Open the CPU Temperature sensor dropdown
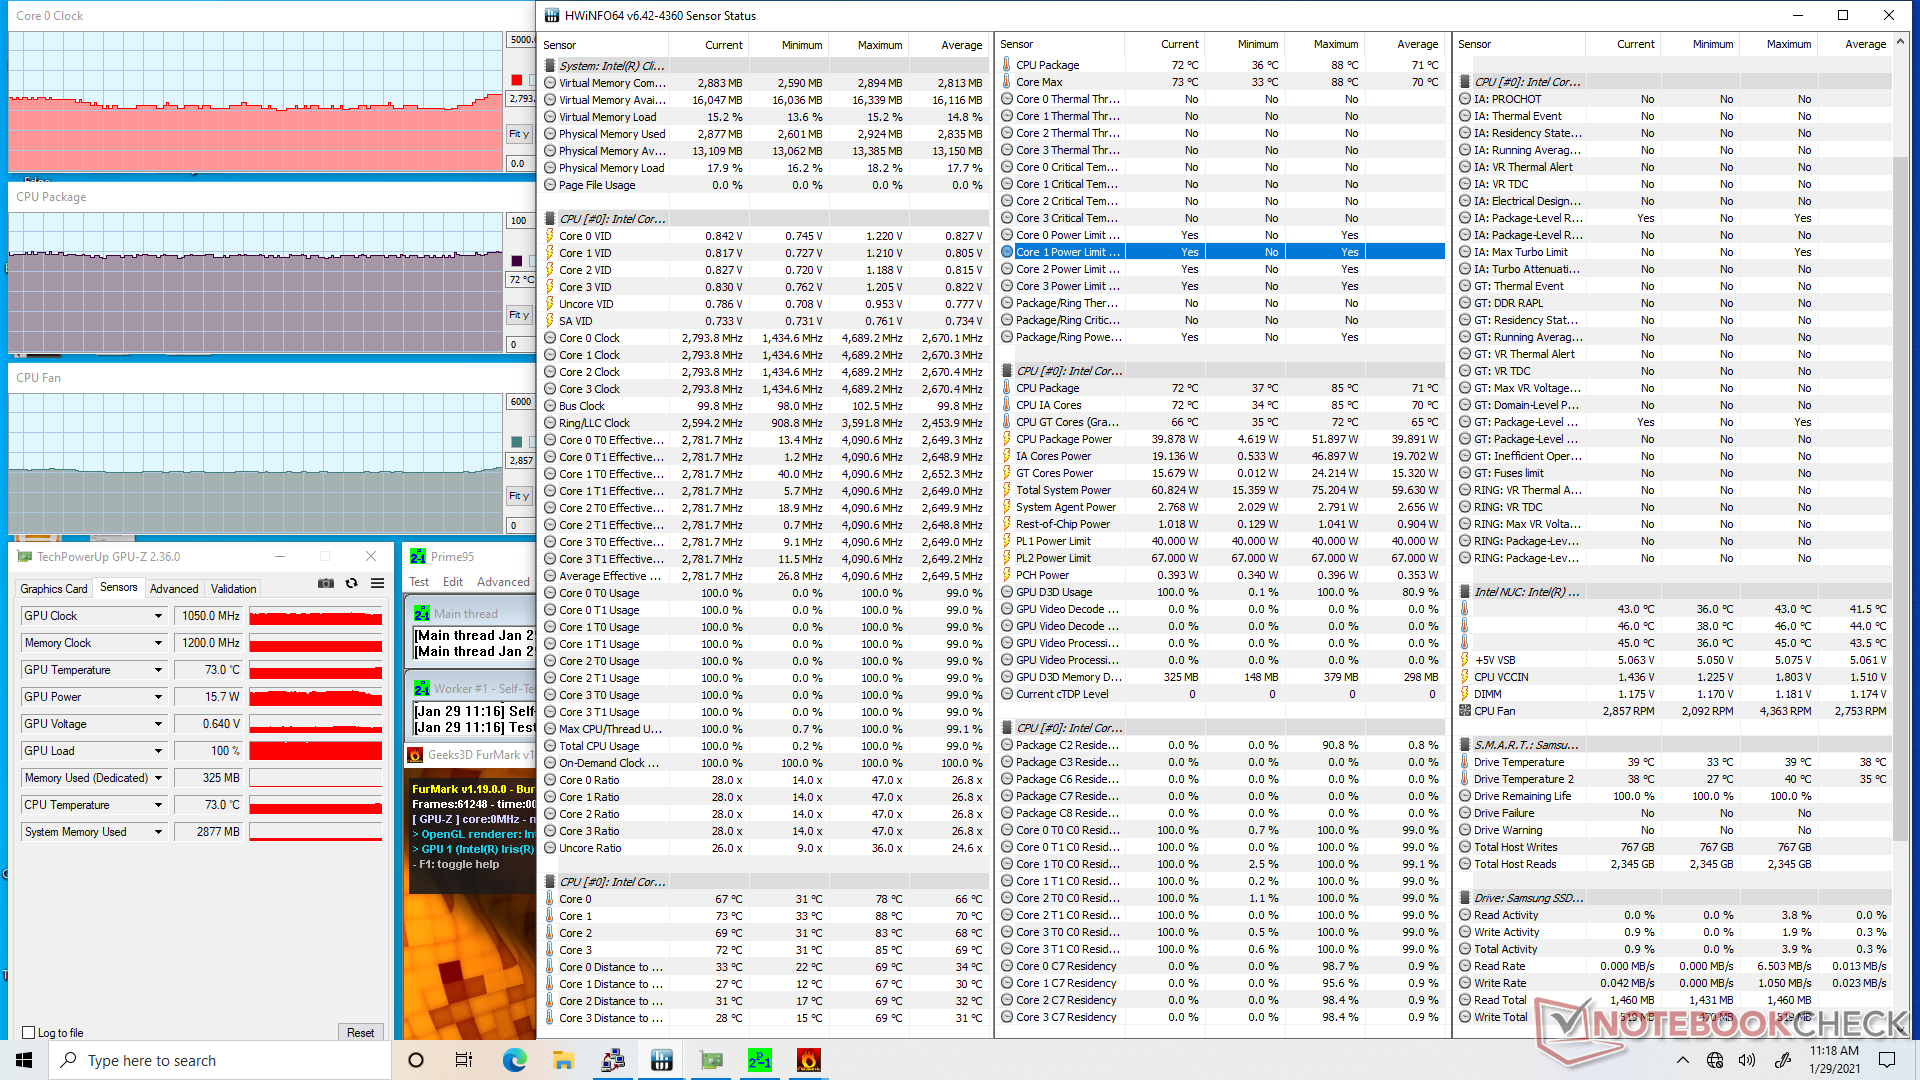The width and height of the screenshot is (1920, 1080). (158, 805)
